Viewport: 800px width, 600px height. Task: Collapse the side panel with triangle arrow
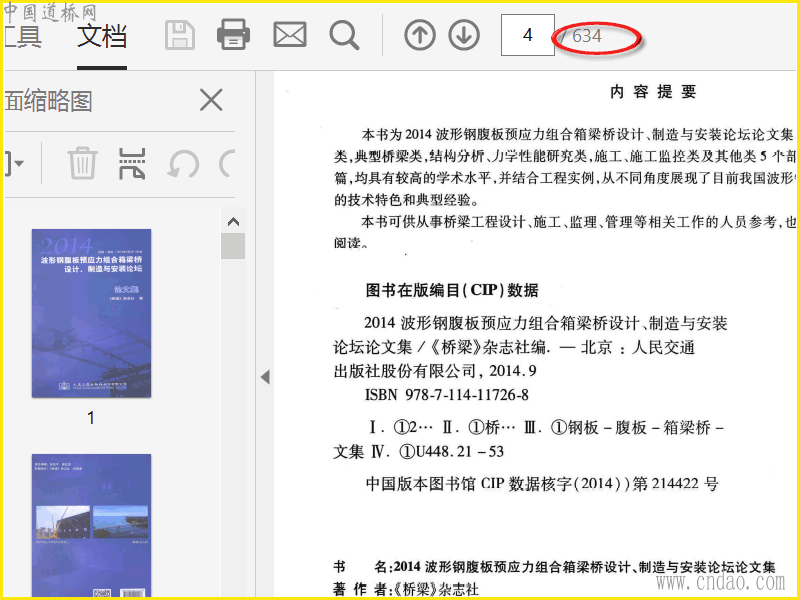click(x=265, y=377)
